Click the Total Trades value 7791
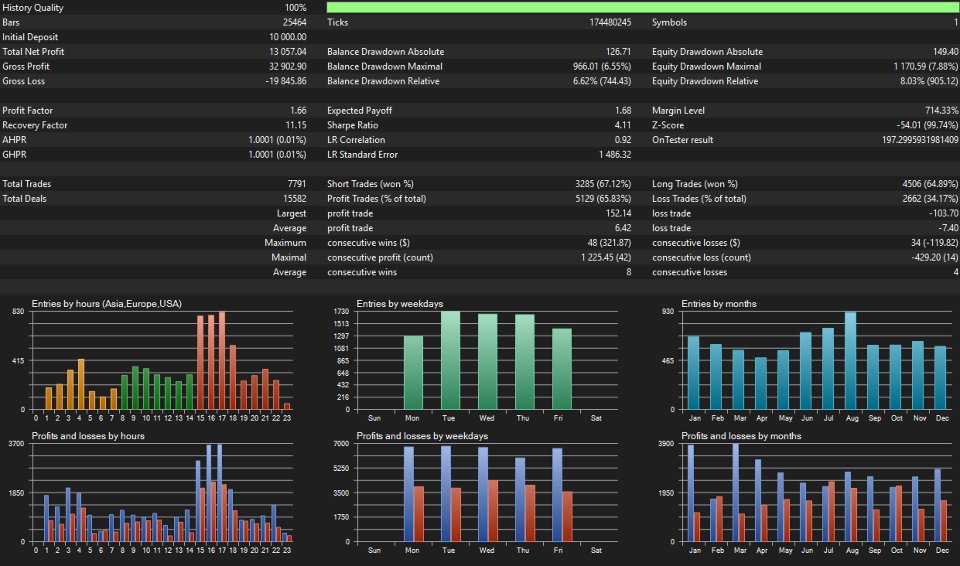 click(297, 184)
